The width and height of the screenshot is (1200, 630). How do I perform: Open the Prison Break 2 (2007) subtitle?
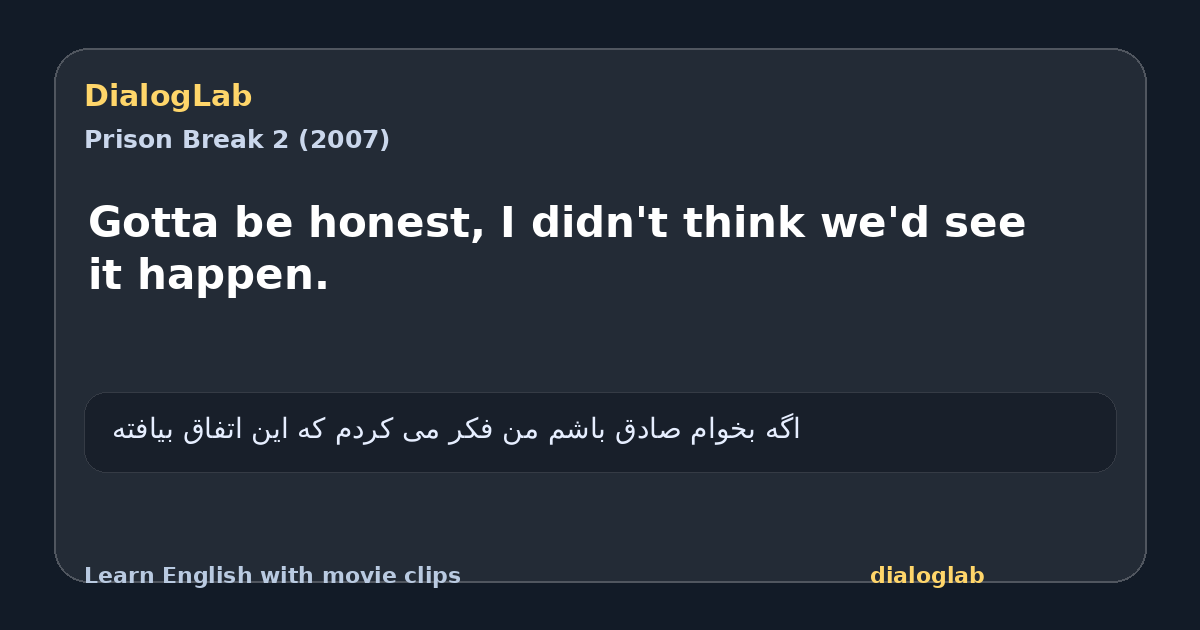point(237,140)
